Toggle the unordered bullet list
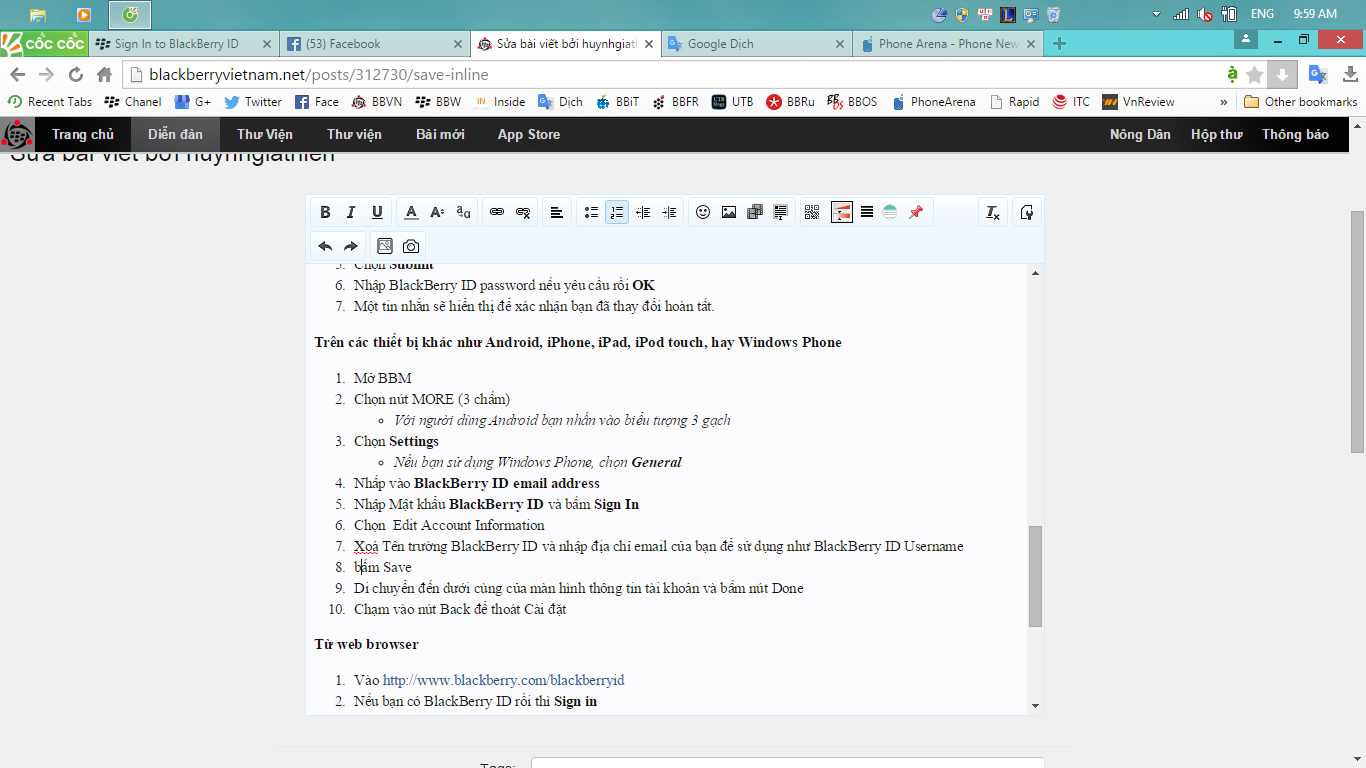The width and height of the screenshot is (1366, 768). (591, 212)
